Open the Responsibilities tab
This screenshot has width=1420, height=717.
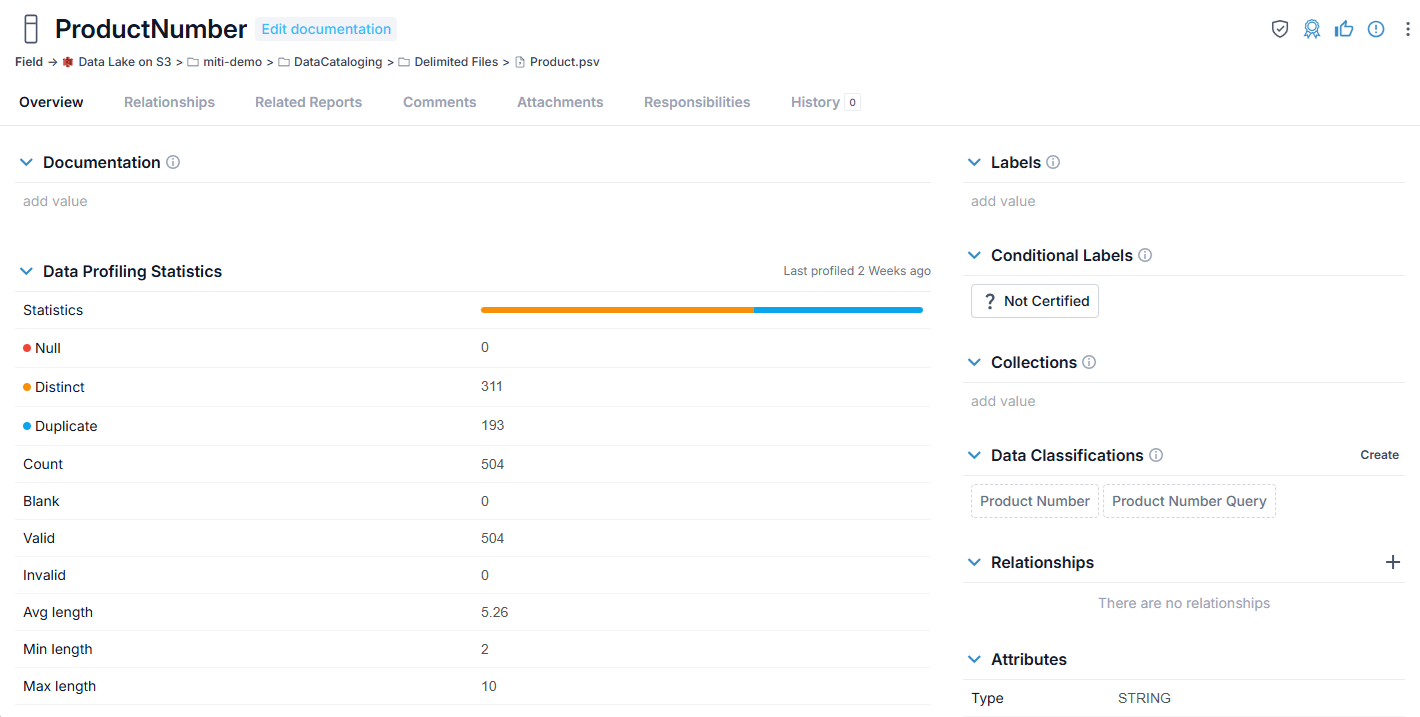click(697, 102)
